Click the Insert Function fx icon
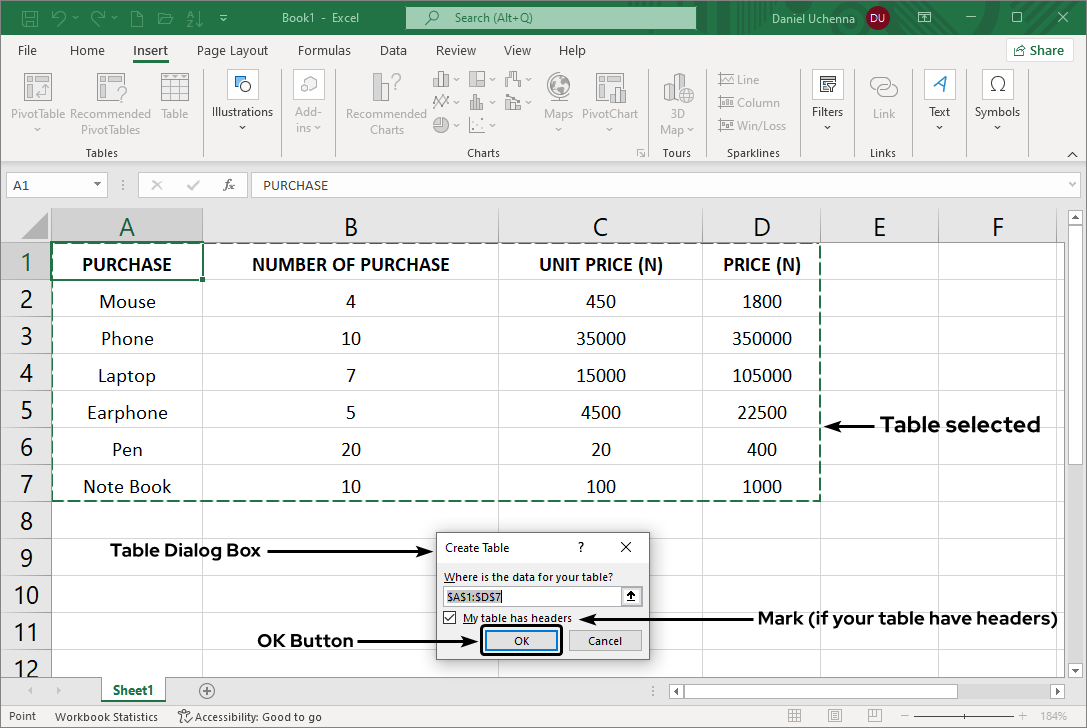The image size is (1087, 728). pyautogui.click(x=229, y=185)
